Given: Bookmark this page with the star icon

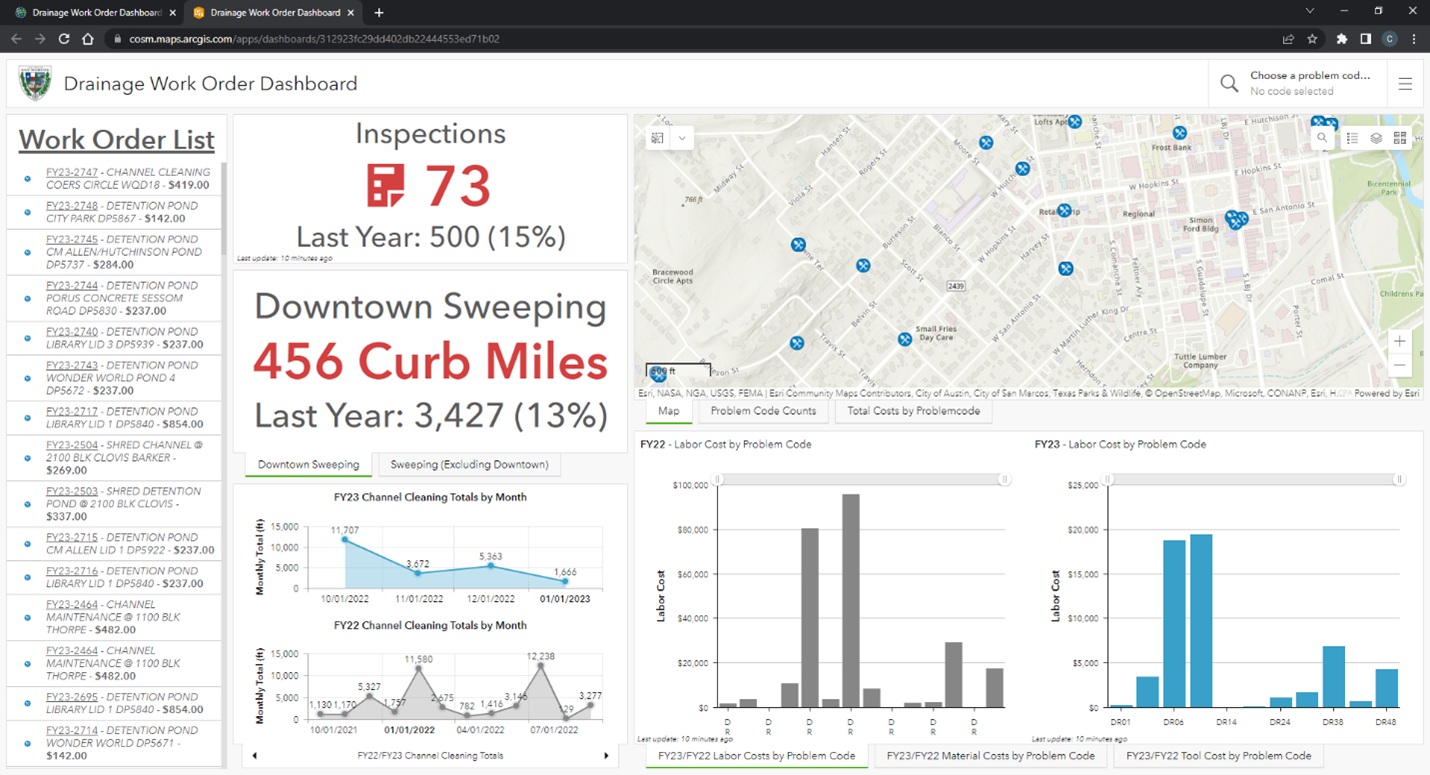Looking at the screenshot, I should (x=1312, y=39).
